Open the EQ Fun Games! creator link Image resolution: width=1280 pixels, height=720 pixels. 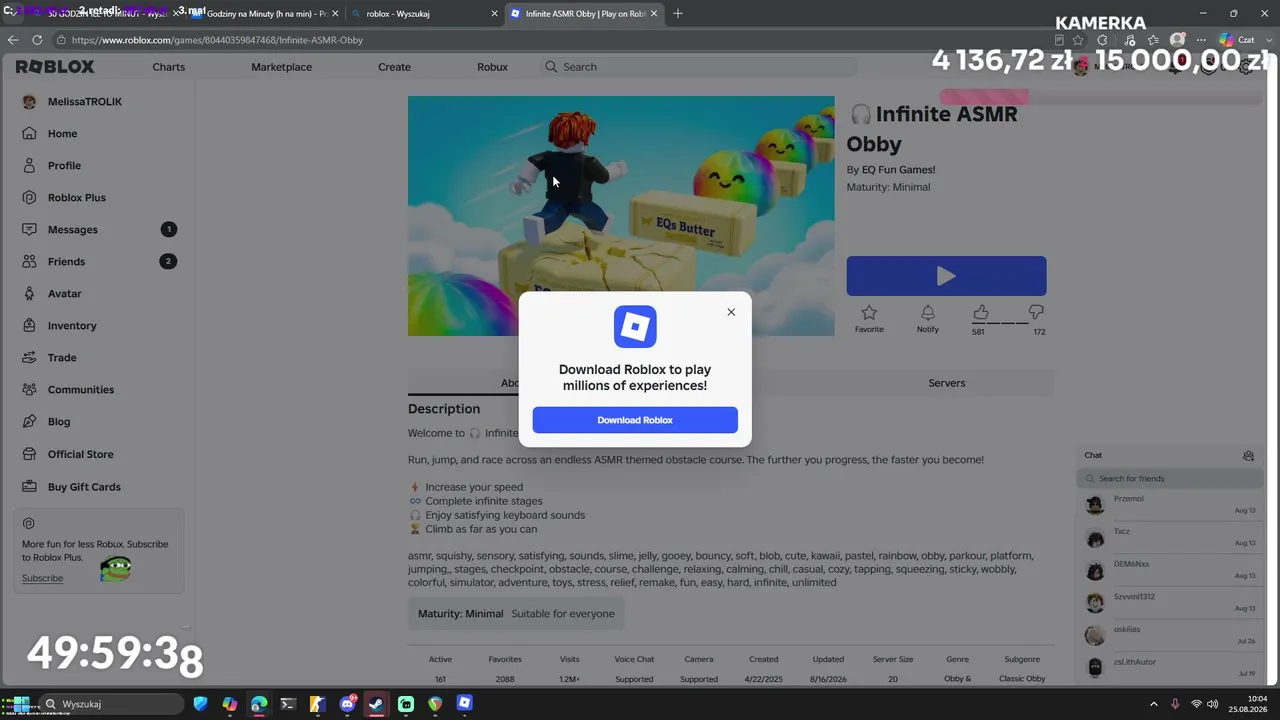(899, 170)
